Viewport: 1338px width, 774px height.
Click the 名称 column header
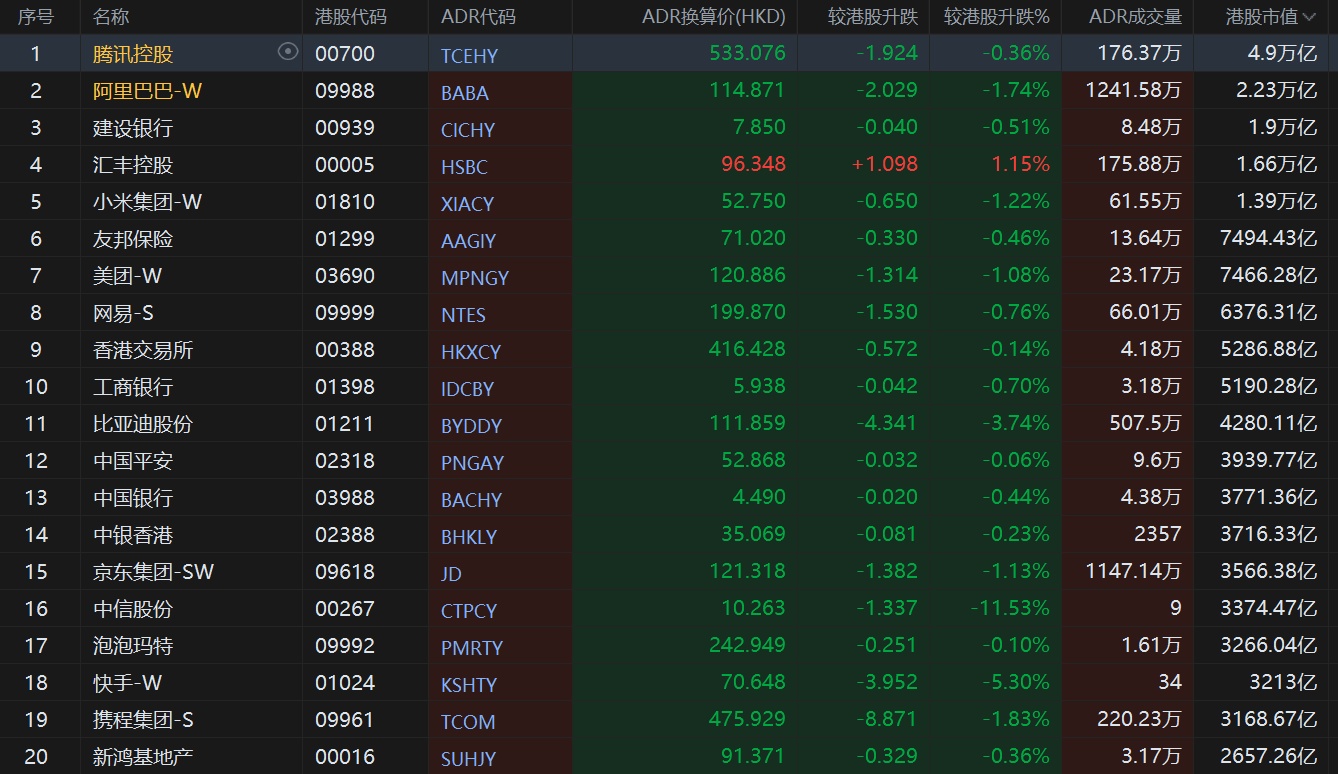(x=111, y=17)
